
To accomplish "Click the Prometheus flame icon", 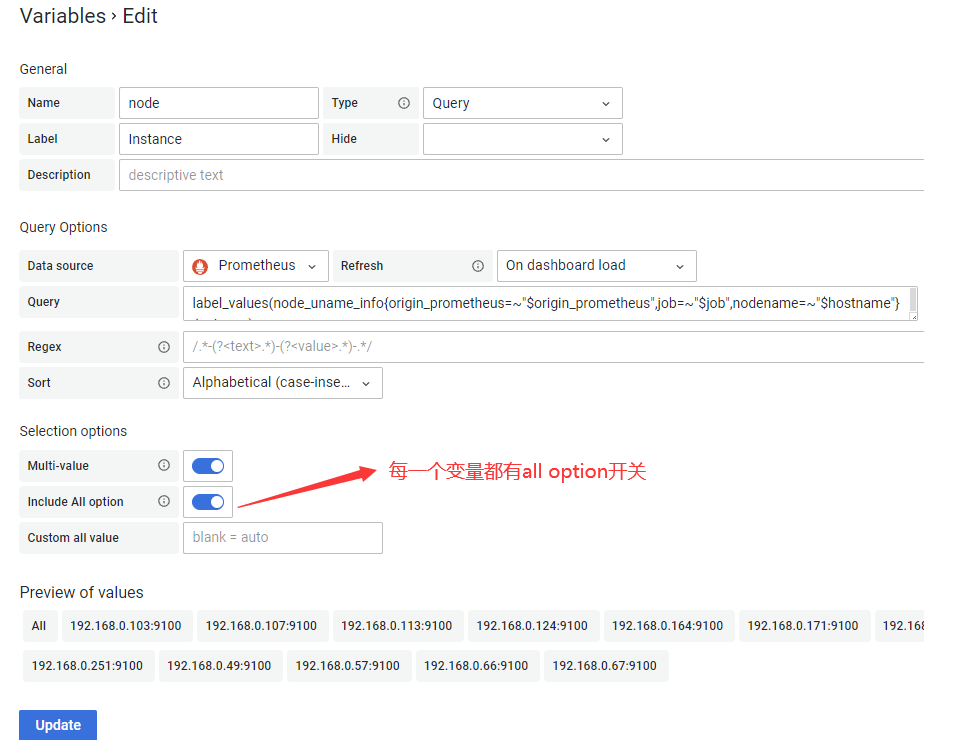I will pos(200,266).
